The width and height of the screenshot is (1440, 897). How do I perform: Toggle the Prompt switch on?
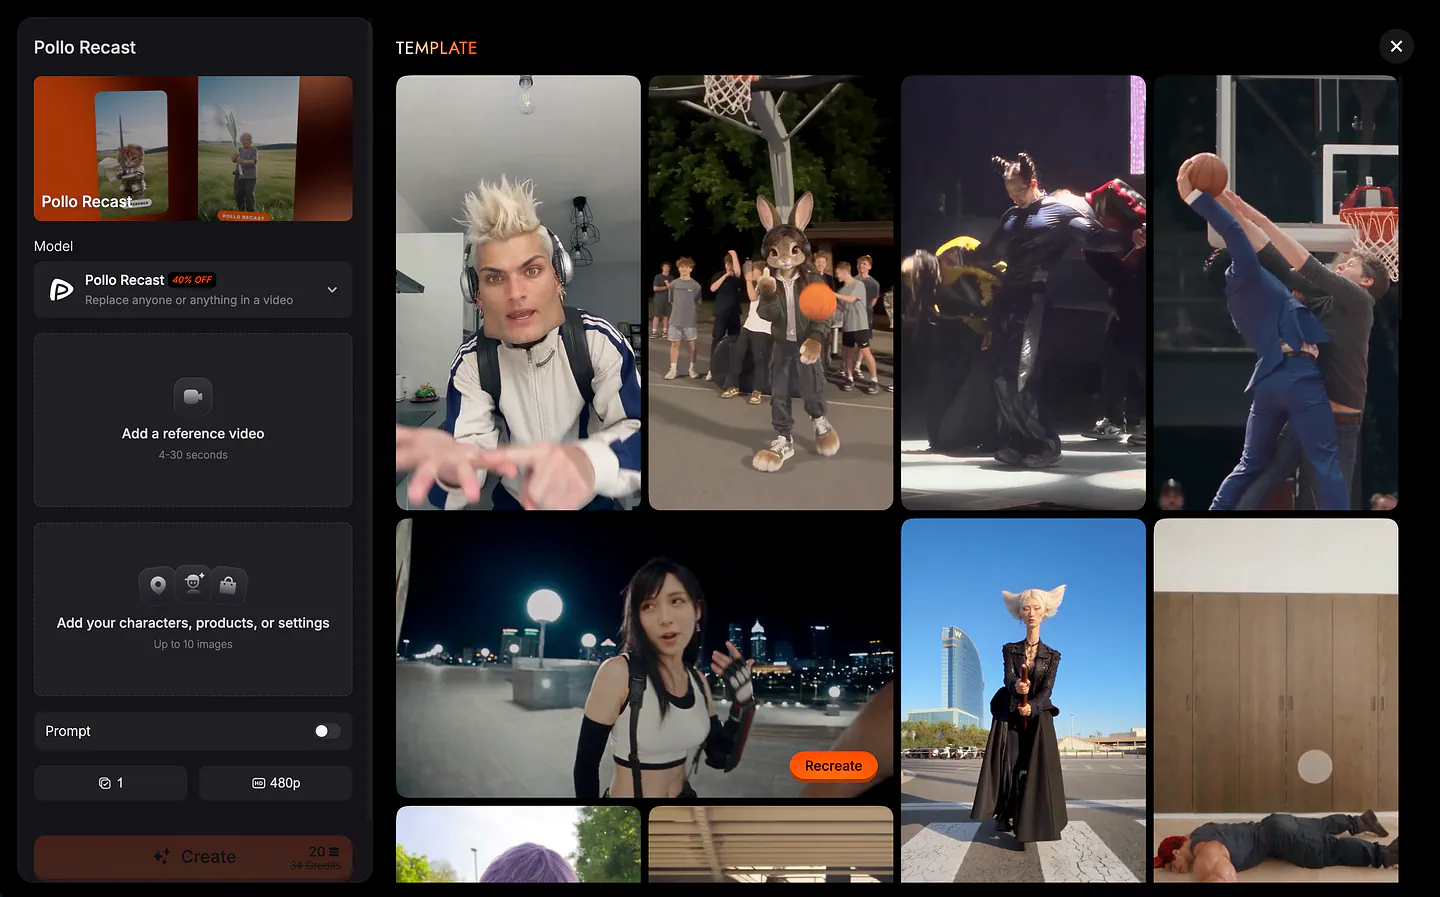(327, 731)
